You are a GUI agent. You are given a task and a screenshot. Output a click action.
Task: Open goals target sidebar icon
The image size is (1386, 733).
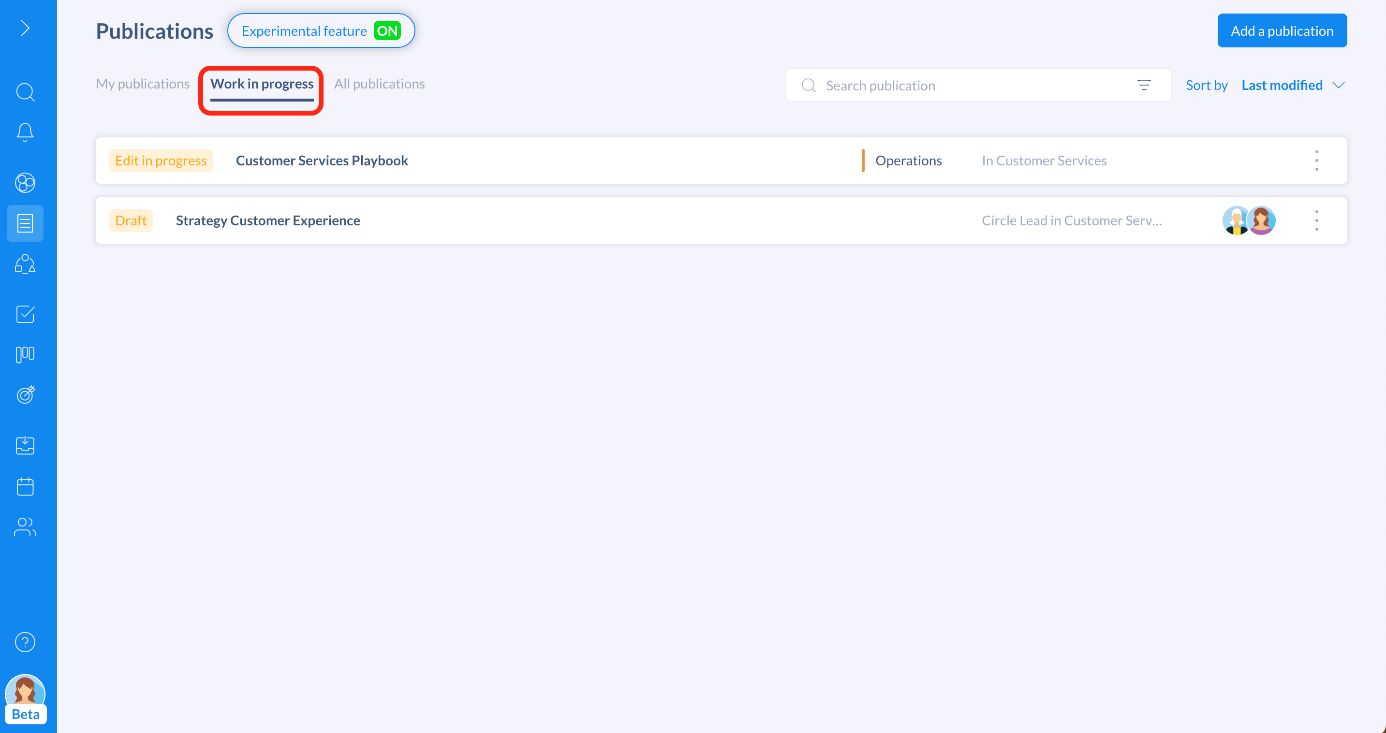pyautogui.click(x=25, y=395)
